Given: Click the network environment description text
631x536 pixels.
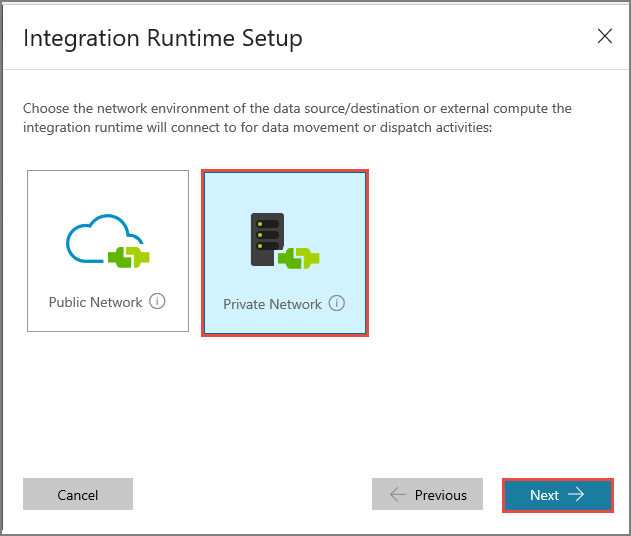Looking at the screenshot, I should pyautogui.click(x=297, y=118).
